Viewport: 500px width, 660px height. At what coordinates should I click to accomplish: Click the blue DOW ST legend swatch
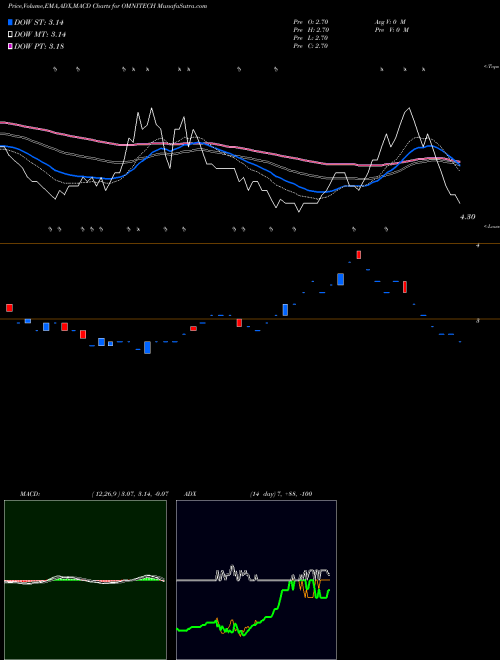point(10,22)
